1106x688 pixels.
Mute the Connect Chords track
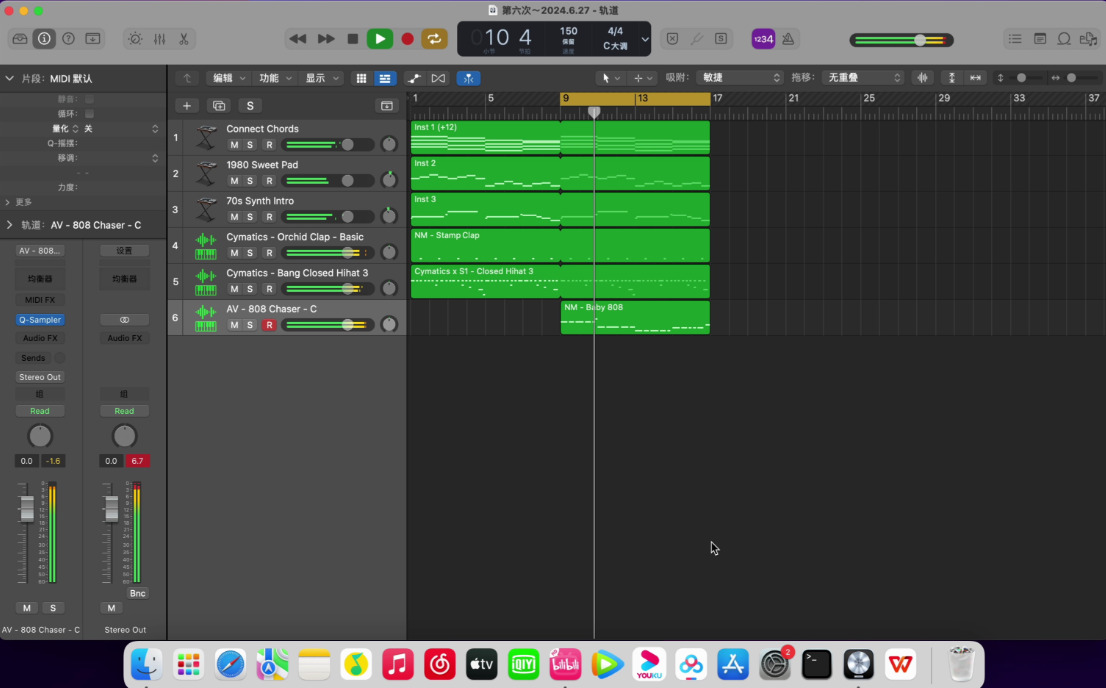coord(234,145)
